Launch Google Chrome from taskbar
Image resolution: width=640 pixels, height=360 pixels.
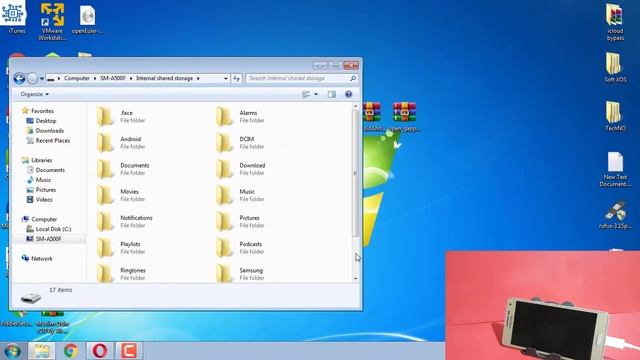[x=71, y=351]
